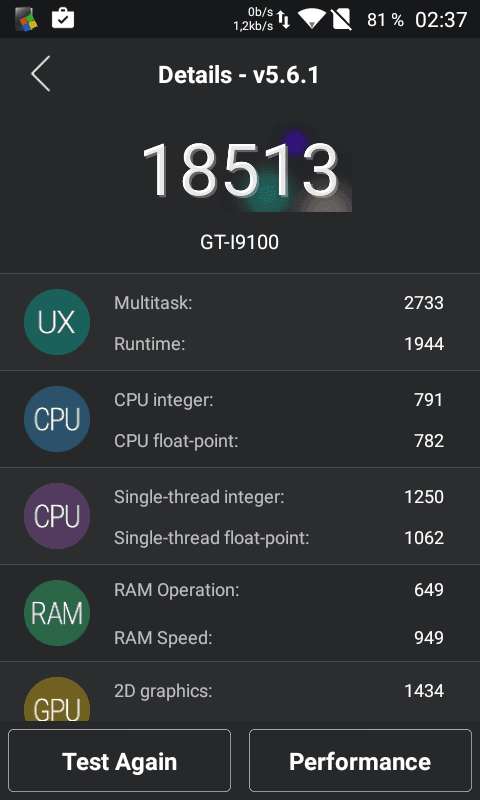Select the Multitask score row
The image size is (480, 800).
click(279, 303)
